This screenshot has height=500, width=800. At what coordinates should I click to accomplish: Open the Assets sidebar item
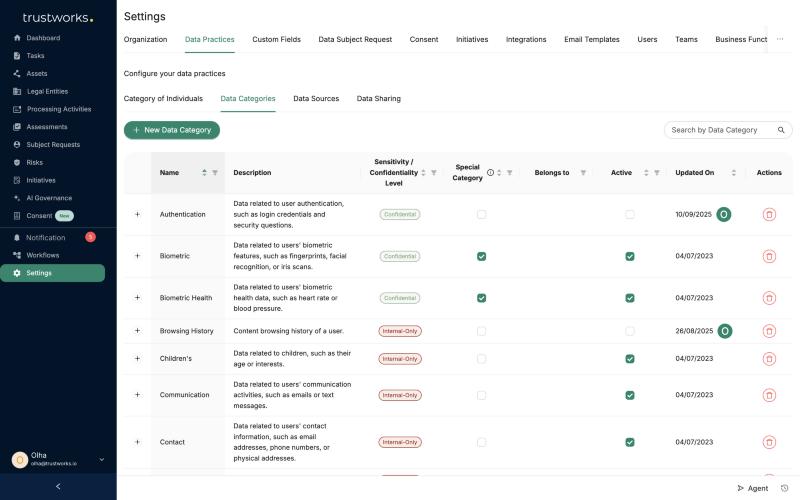tap(37, 73)
